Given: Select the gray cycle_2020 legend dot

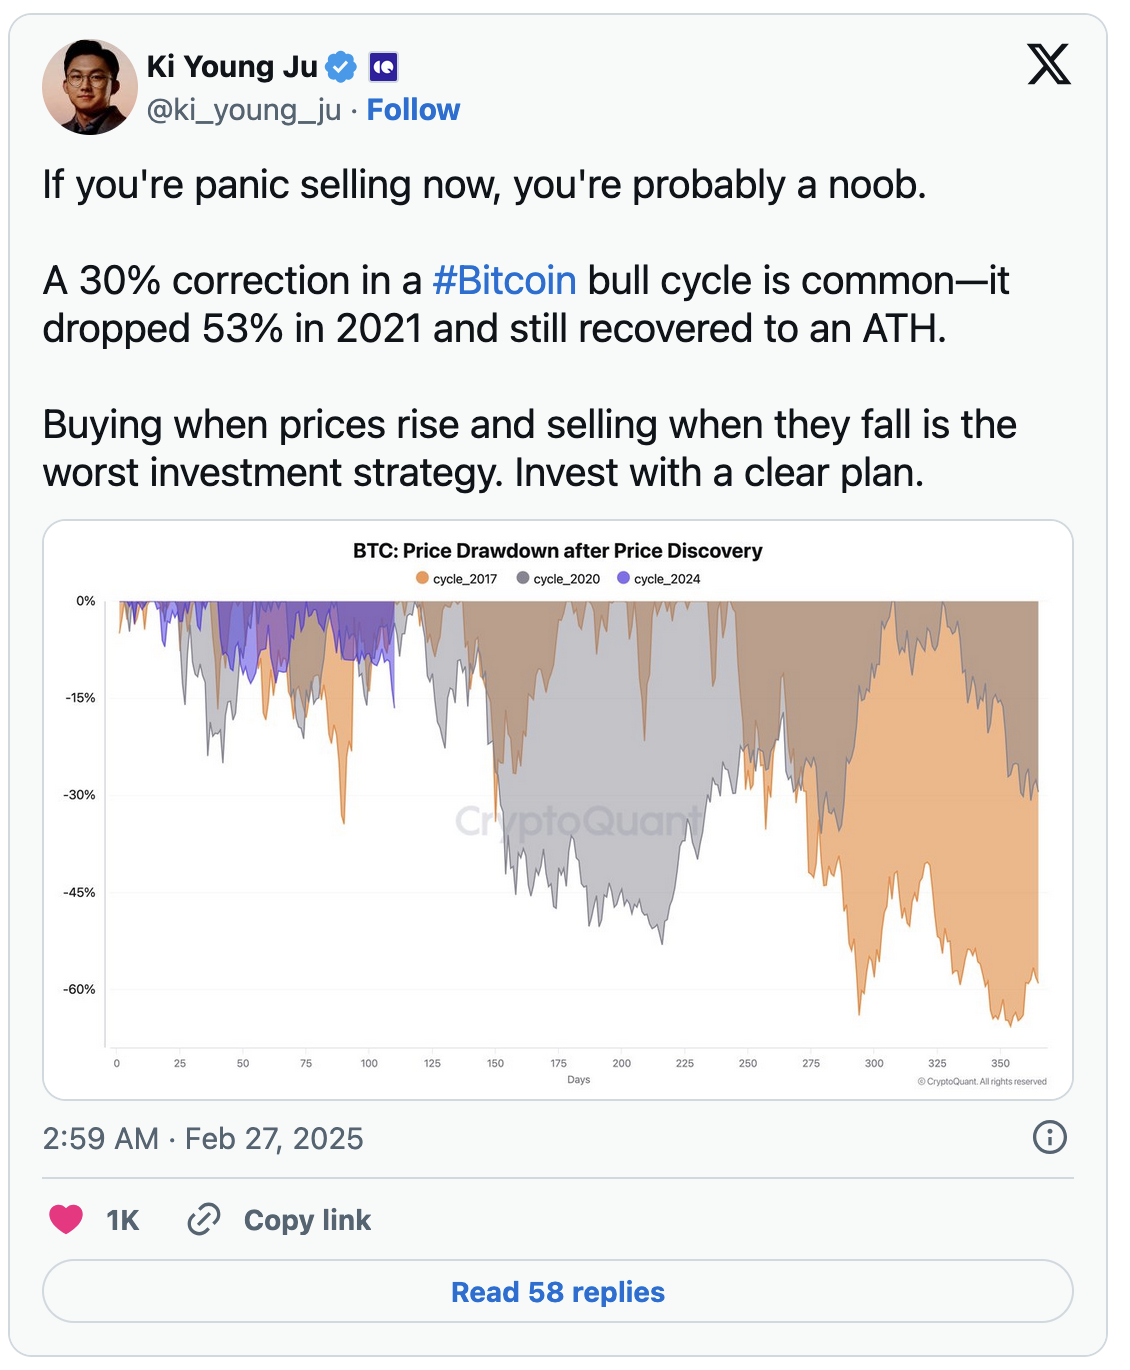Looking at the screenshot, I should (x=524, y=578).
